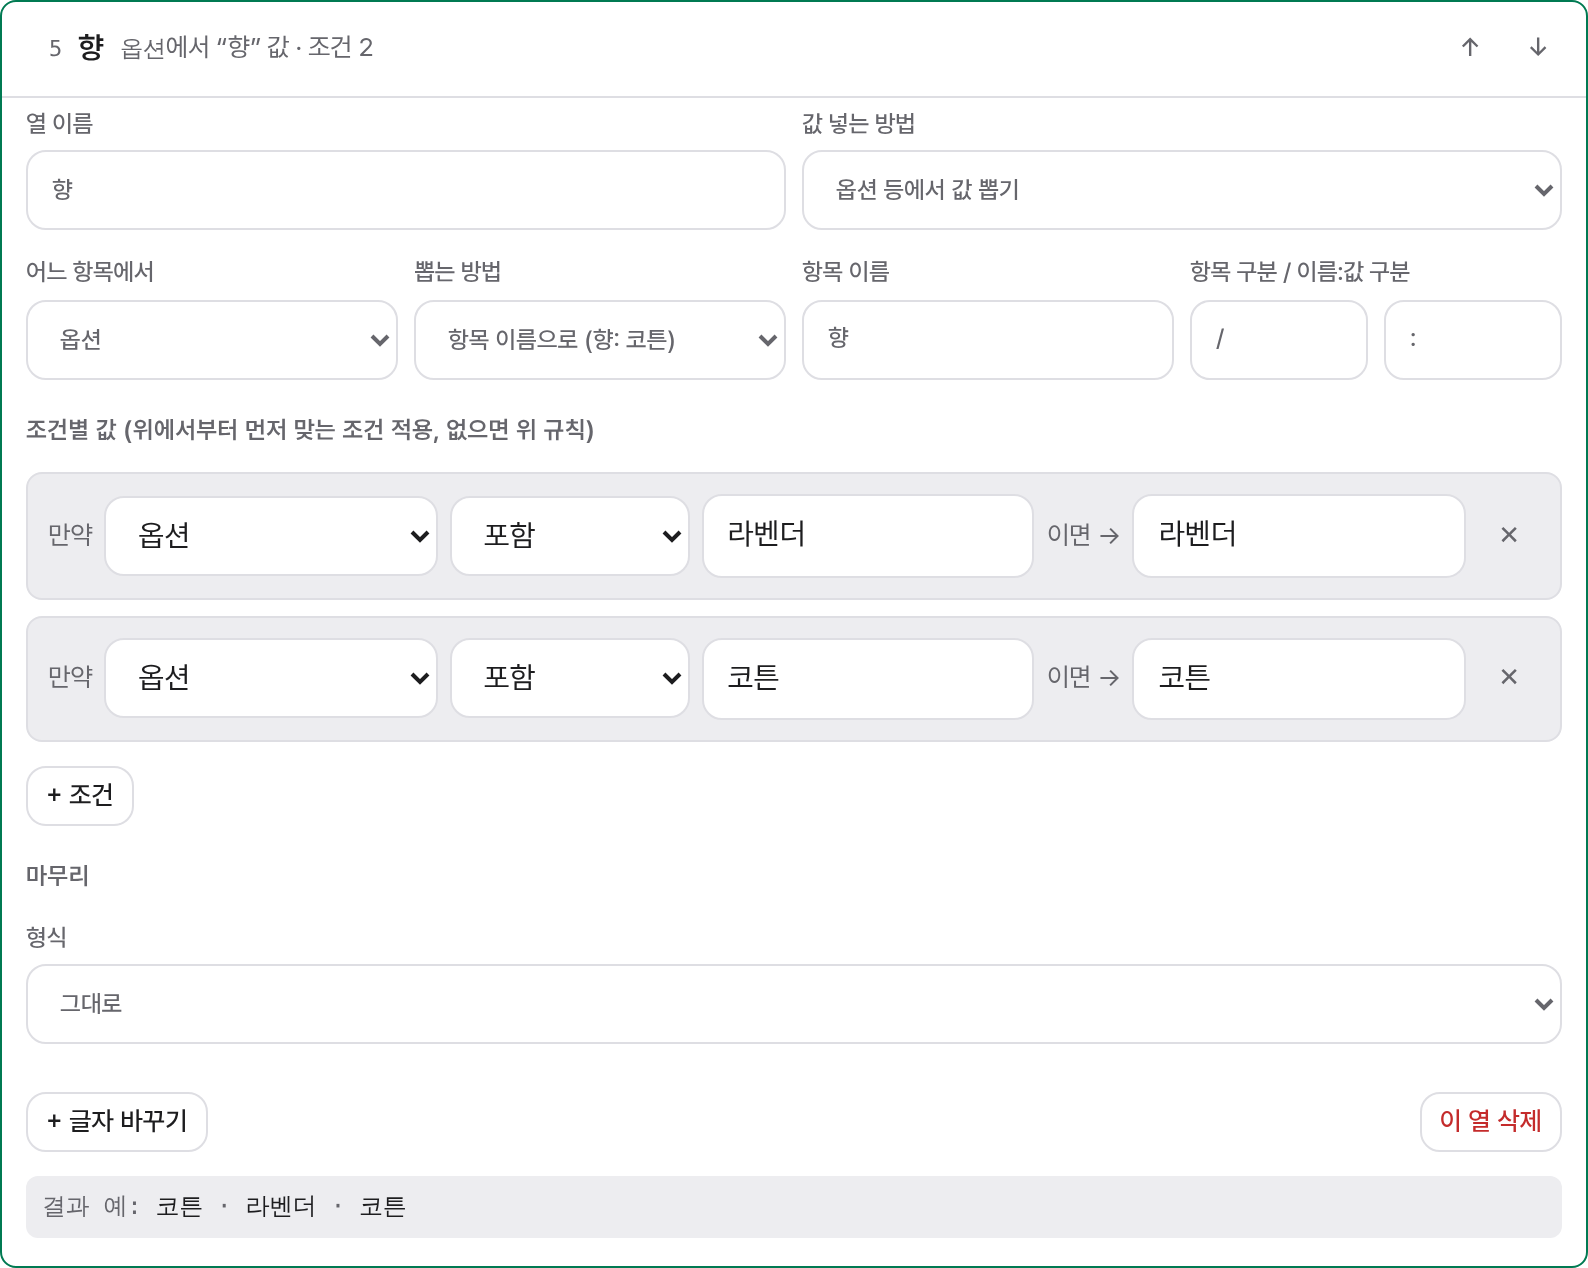
Task: Click the + 글자 바꾸기 button
Action: coord(117,1122)
